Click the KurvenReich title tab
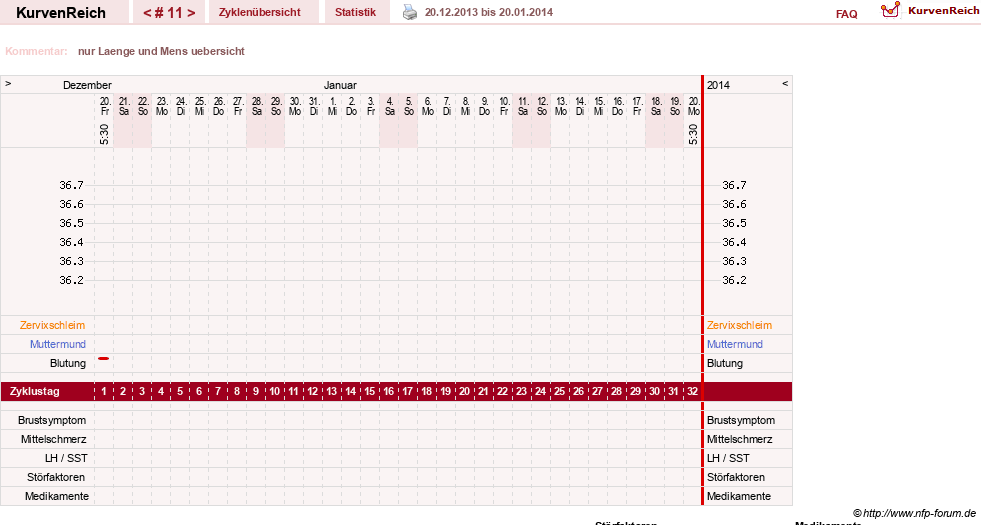981x525 pixels. pyautogui.click(x=61, y=13)
